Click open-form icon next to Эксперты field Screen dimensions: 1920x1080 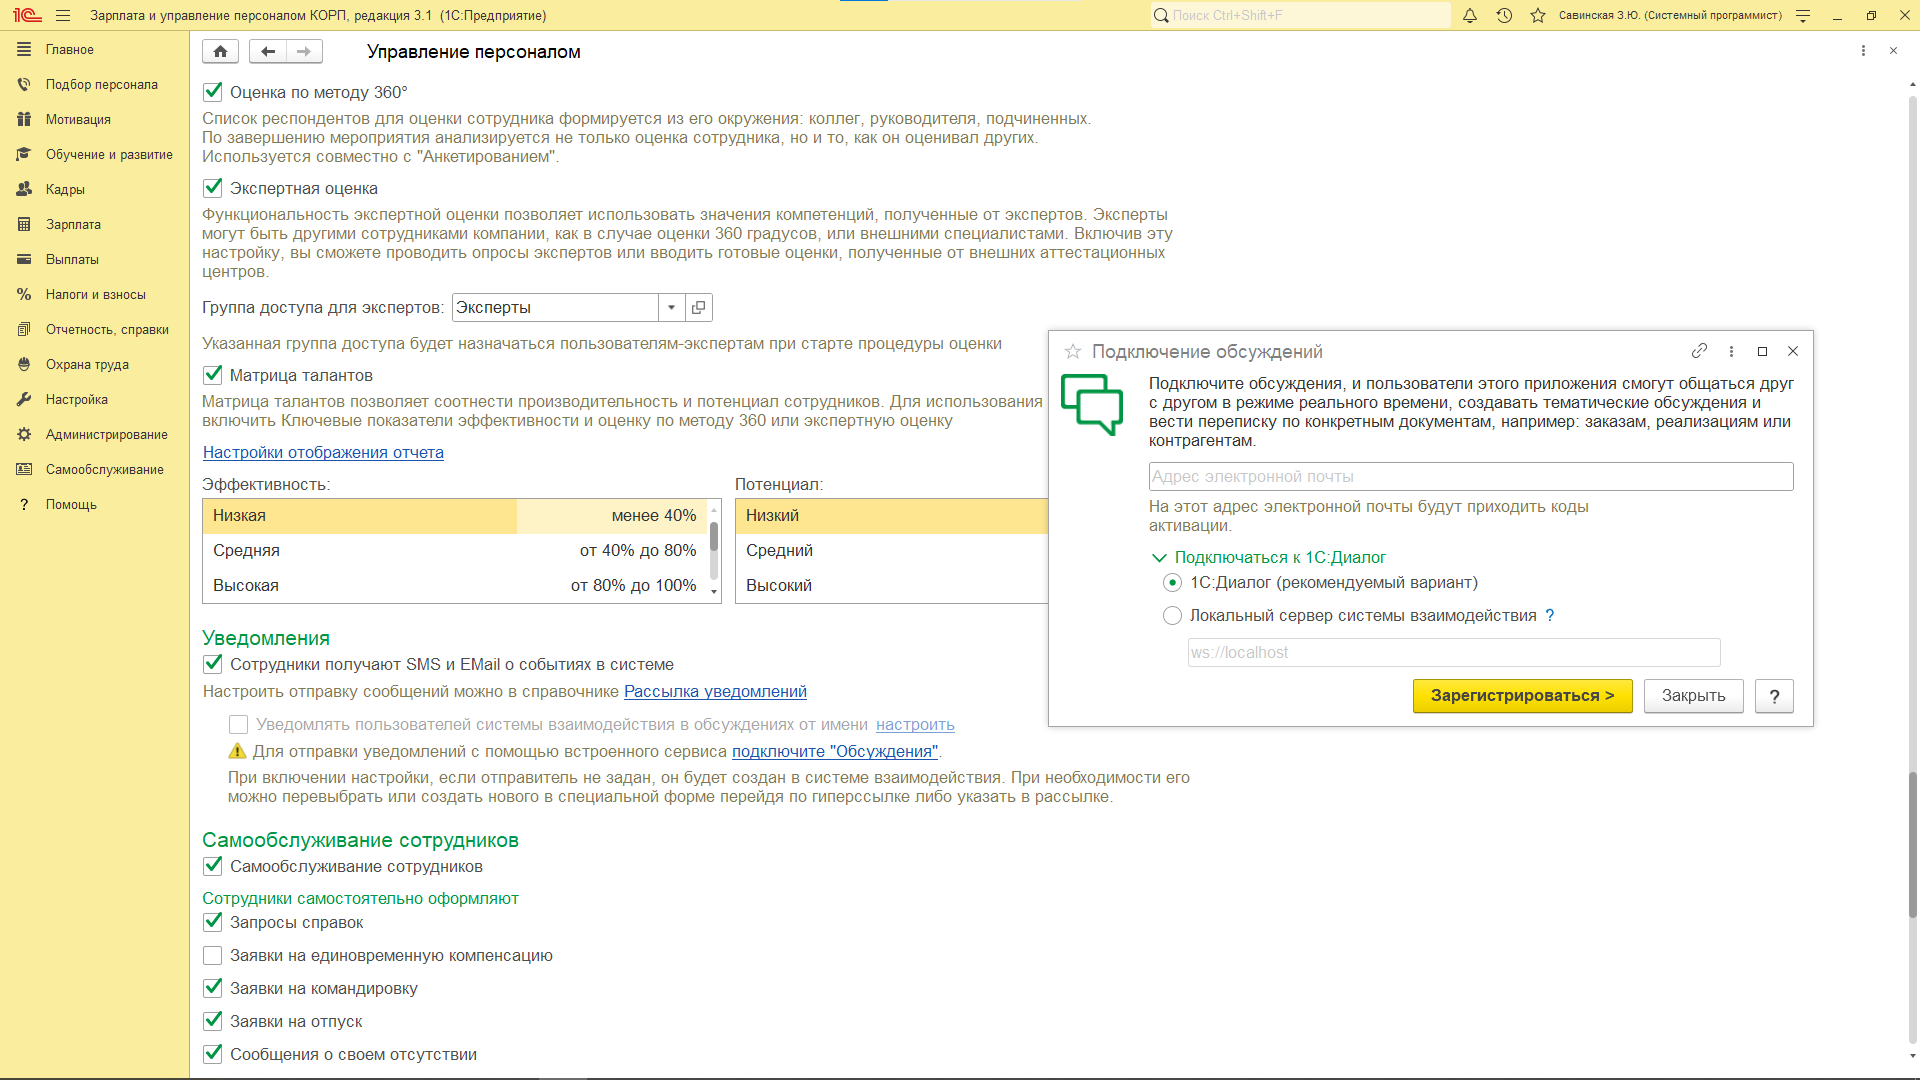pos(699,307)
